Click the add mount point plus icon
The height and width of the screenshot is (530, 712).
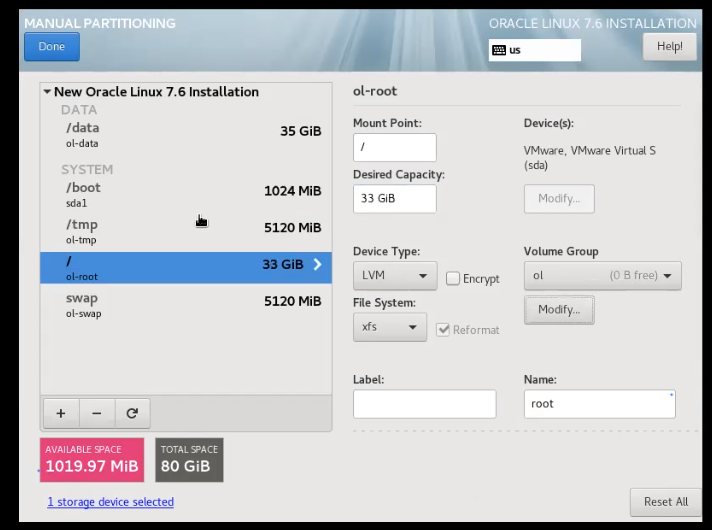(x=61, y=413)
